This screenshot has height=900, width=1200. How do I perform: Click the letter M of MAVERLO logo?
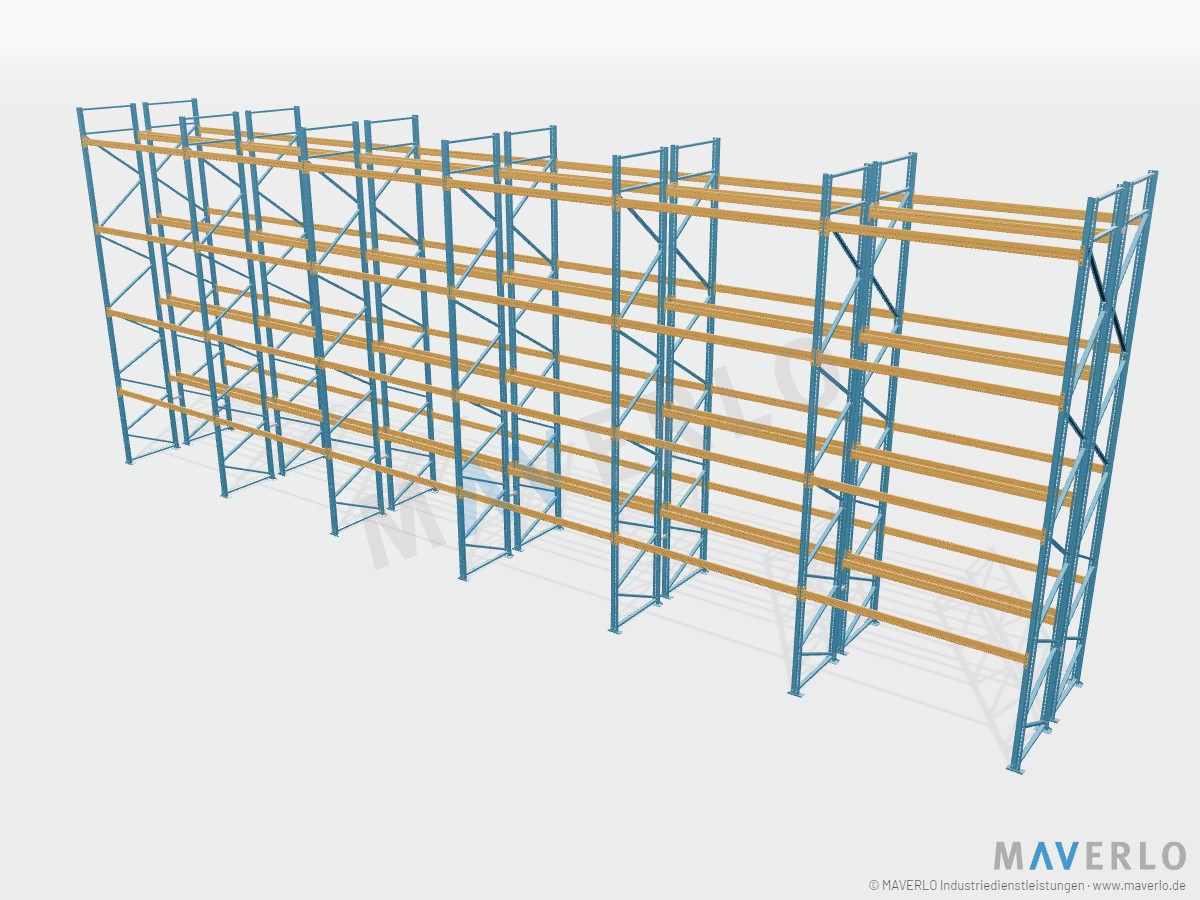(x=1008, y=856)
